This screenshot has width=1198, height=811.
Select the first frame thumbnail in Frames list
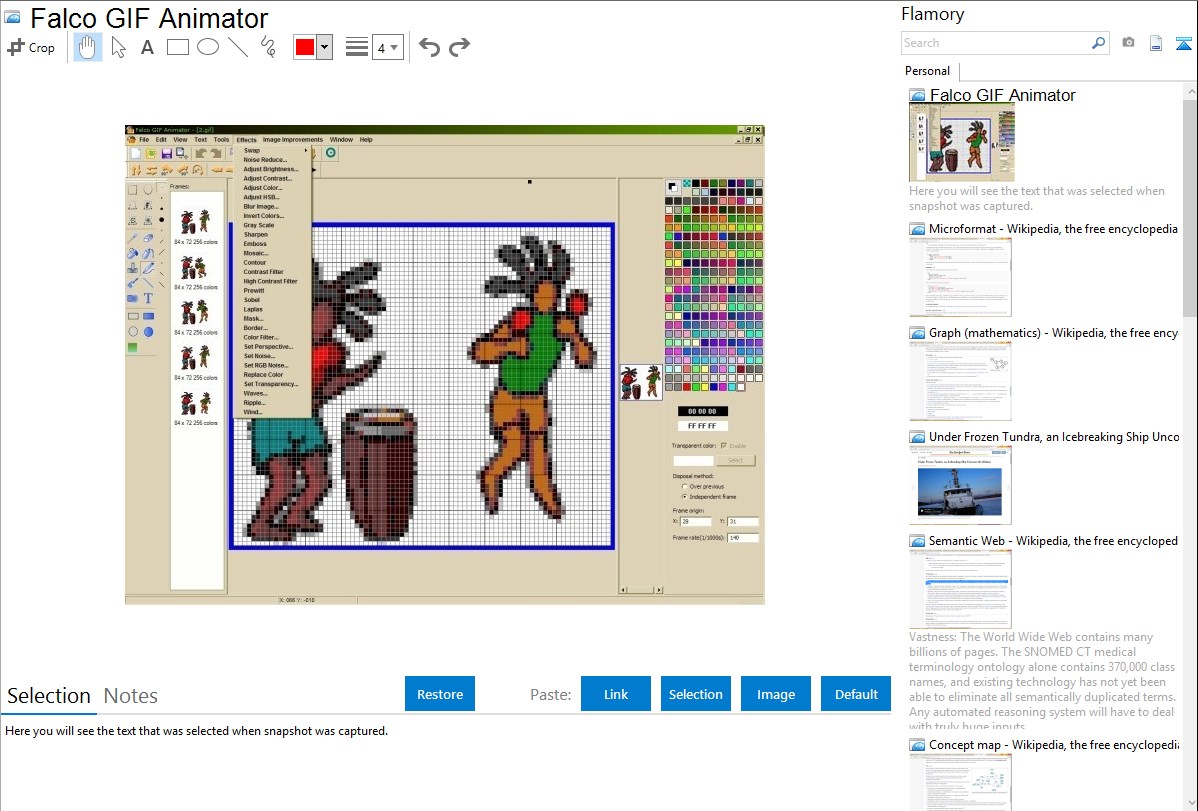tap(196, 222)
